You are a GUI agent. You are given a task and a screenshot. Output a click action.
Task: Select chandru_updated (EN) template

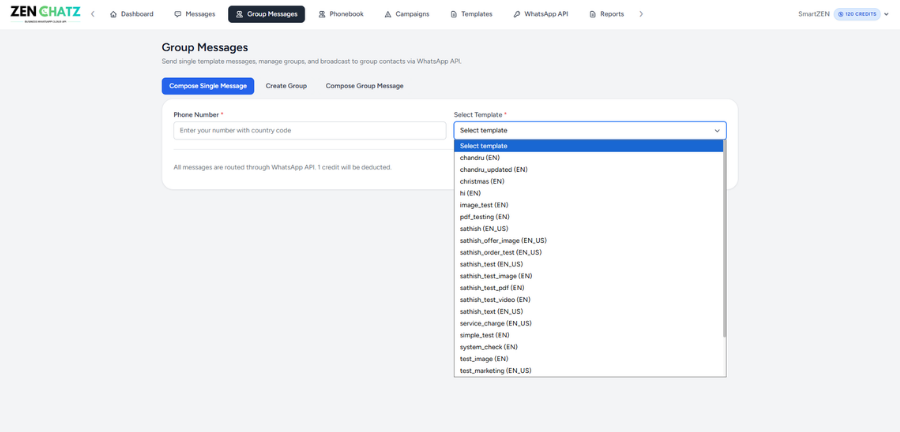(588, 170)
